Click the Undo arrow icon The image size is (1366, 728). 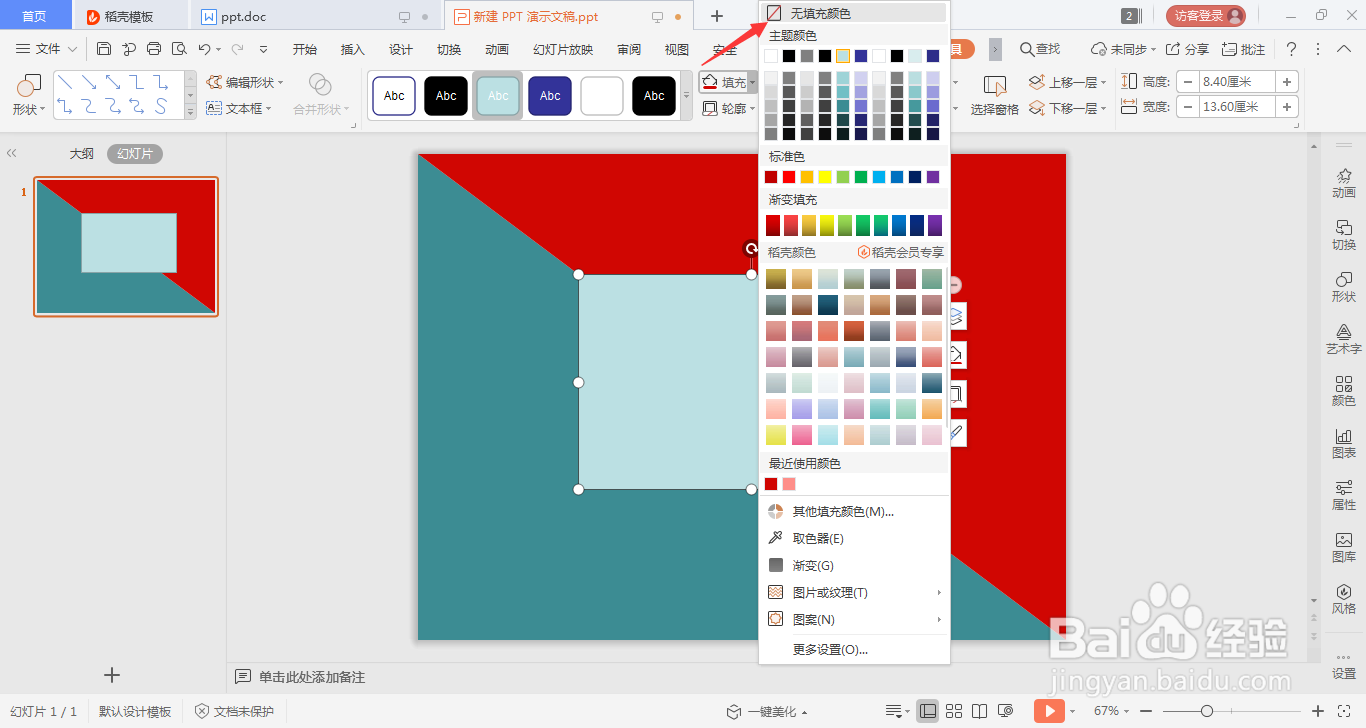tap(204, 49)
